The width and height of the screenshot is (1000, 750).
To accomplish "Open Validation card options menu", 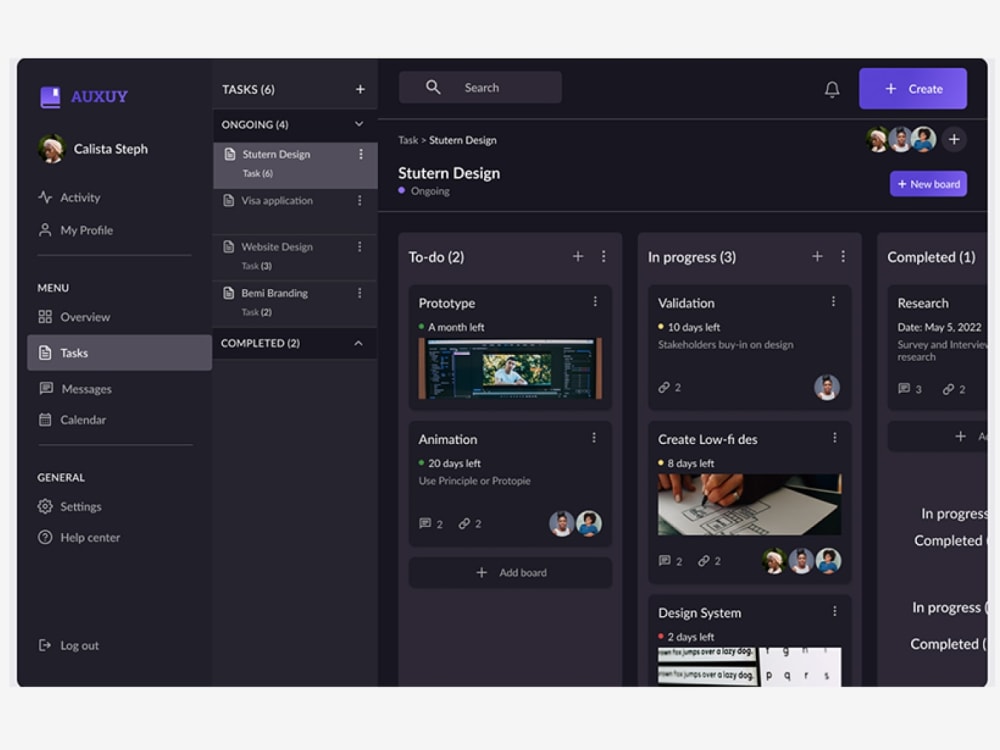I will coord(833,302).
